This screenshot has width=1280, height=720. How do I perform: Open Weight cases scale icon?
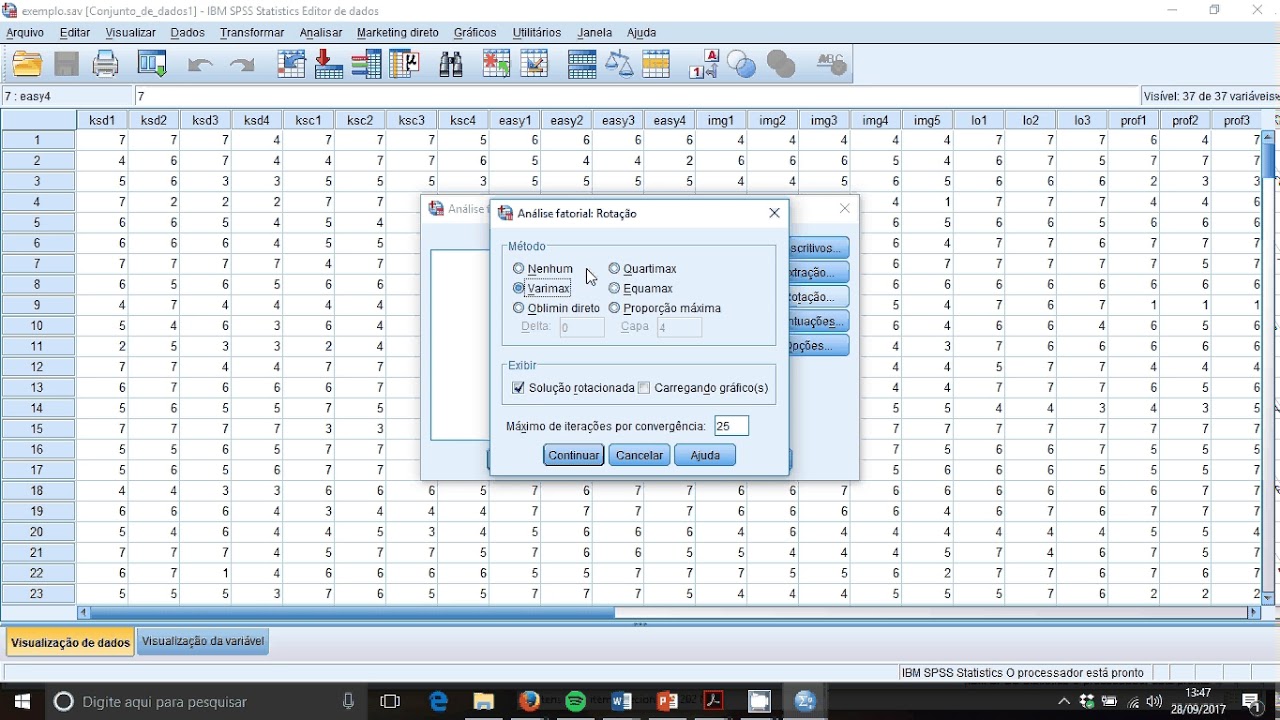coord(619,65)
